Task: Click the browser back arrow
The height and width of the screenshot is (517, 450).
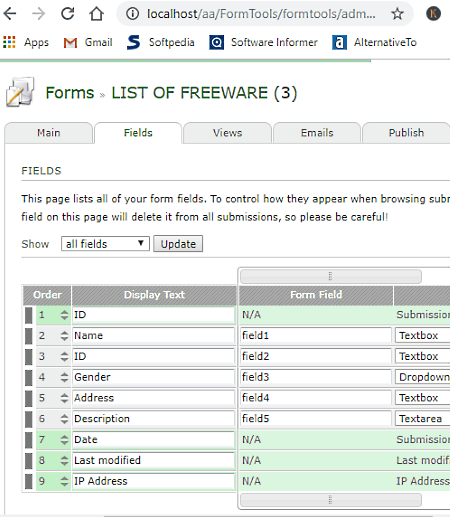Action: tap(10, 14)
